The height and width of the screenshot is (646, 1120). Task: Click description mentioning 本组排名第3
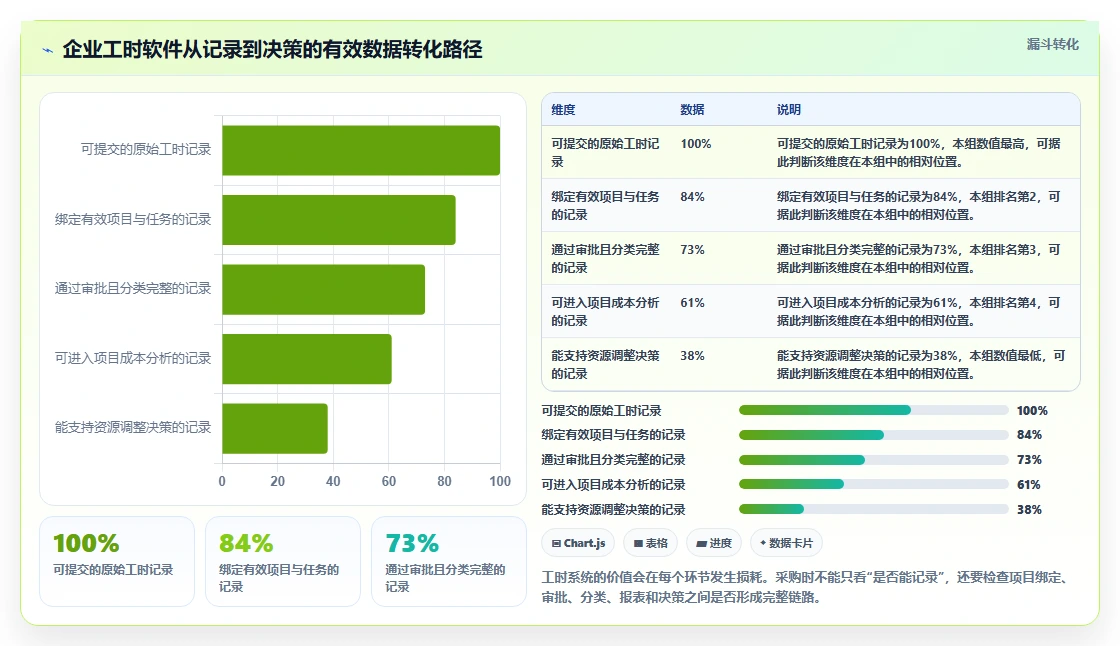tap(919, 258)
